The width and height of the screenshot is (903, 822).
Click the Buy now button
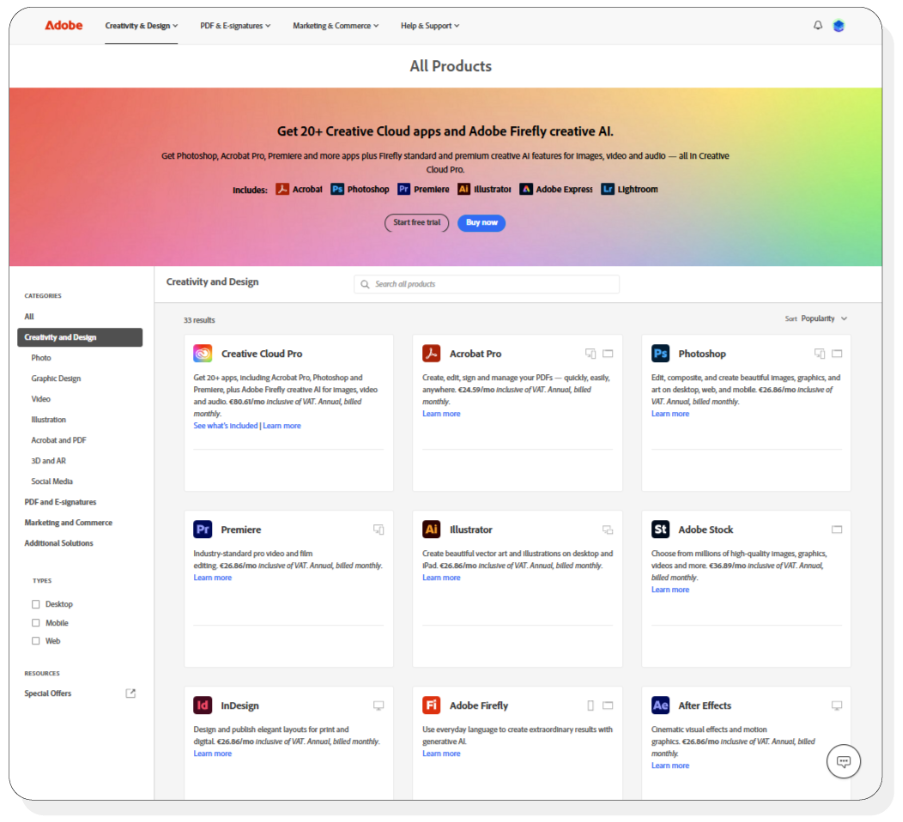[x=481, y=223]
